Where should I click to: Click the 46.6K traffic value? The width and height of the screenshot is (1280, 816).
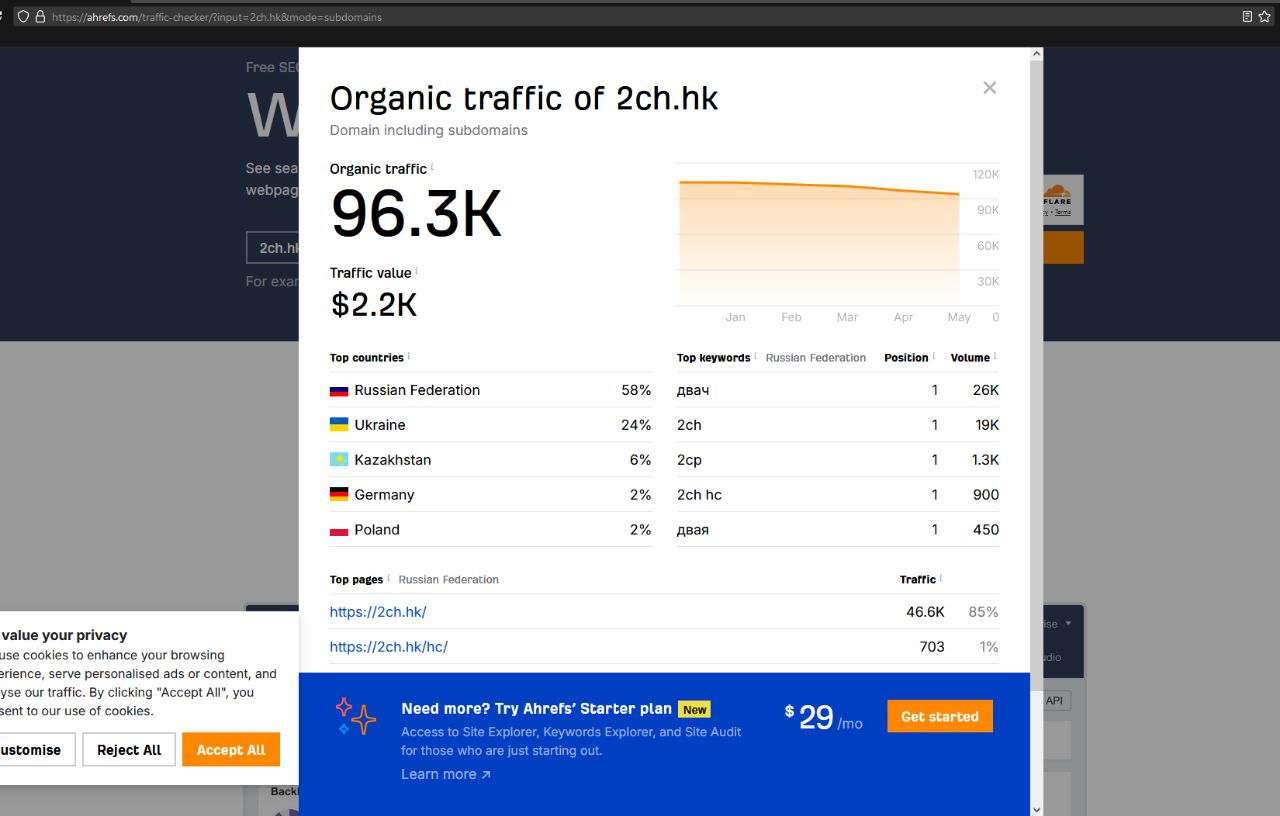925,612
